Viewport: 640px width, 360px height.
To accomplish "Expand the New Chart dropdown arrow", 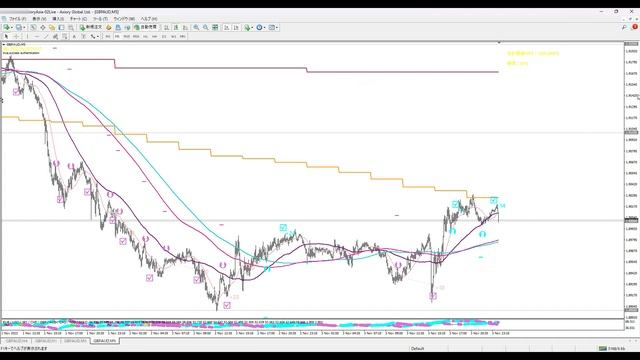I will coord(12,27).
